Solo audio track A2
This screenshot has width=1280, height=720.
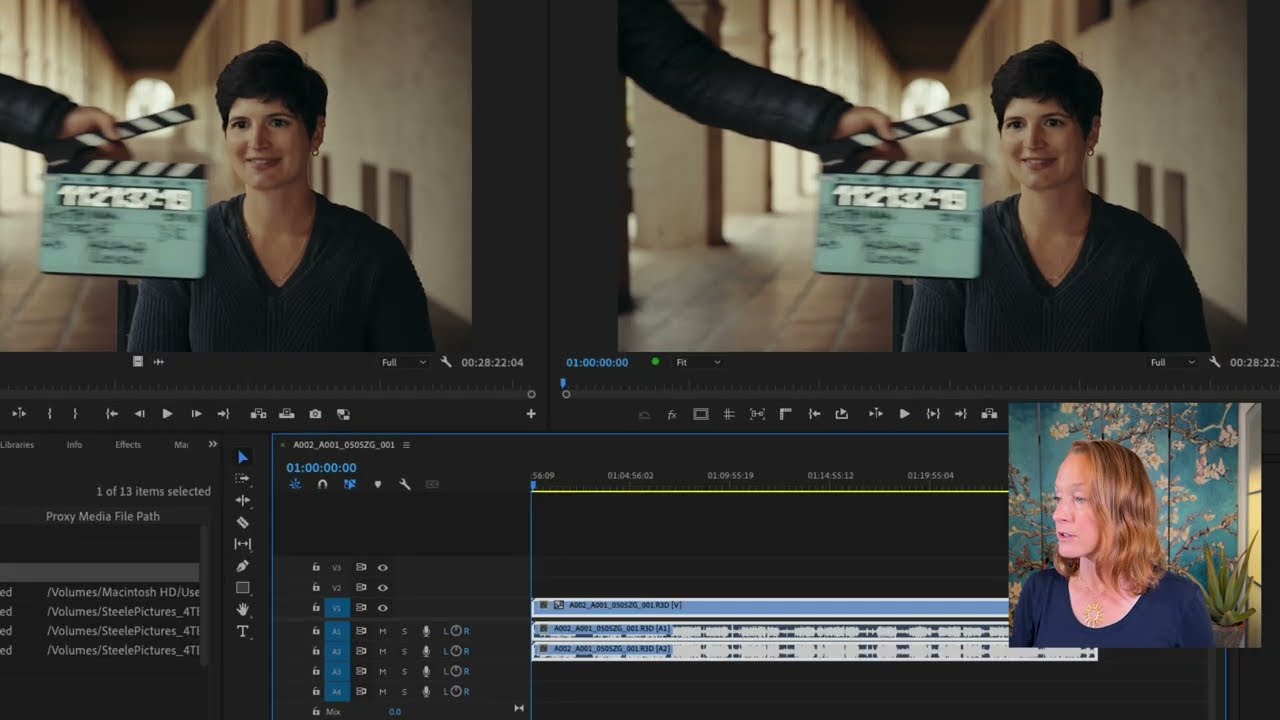click(x=404, y=651)
